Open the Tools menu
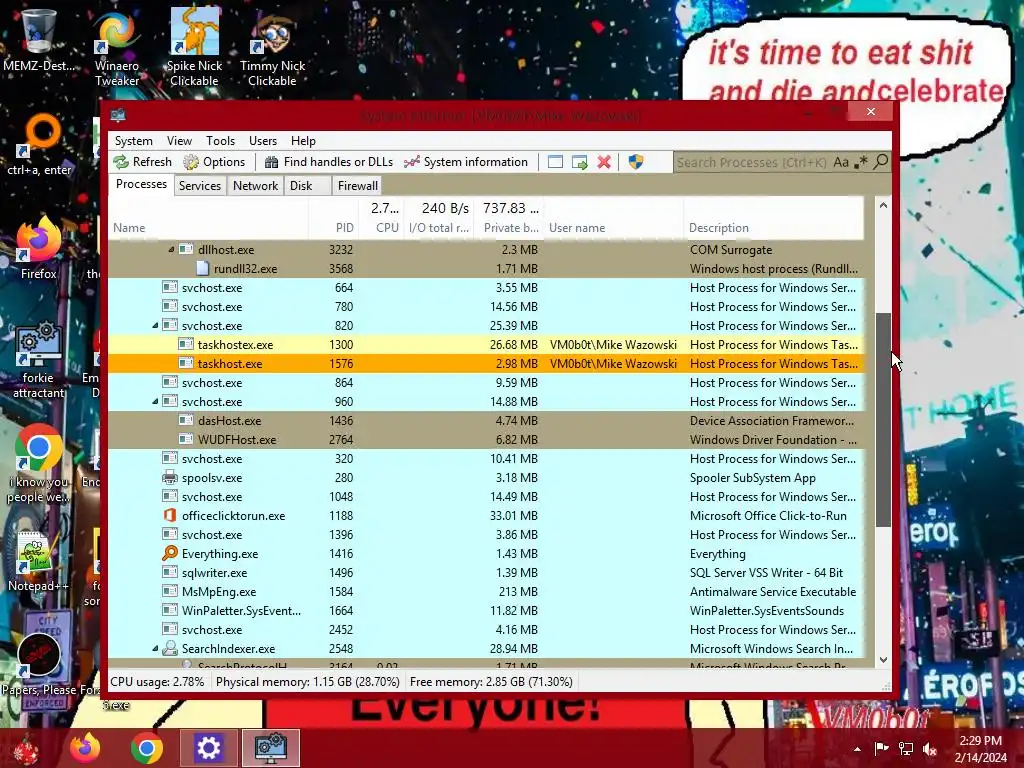 [x=220, y=141]
